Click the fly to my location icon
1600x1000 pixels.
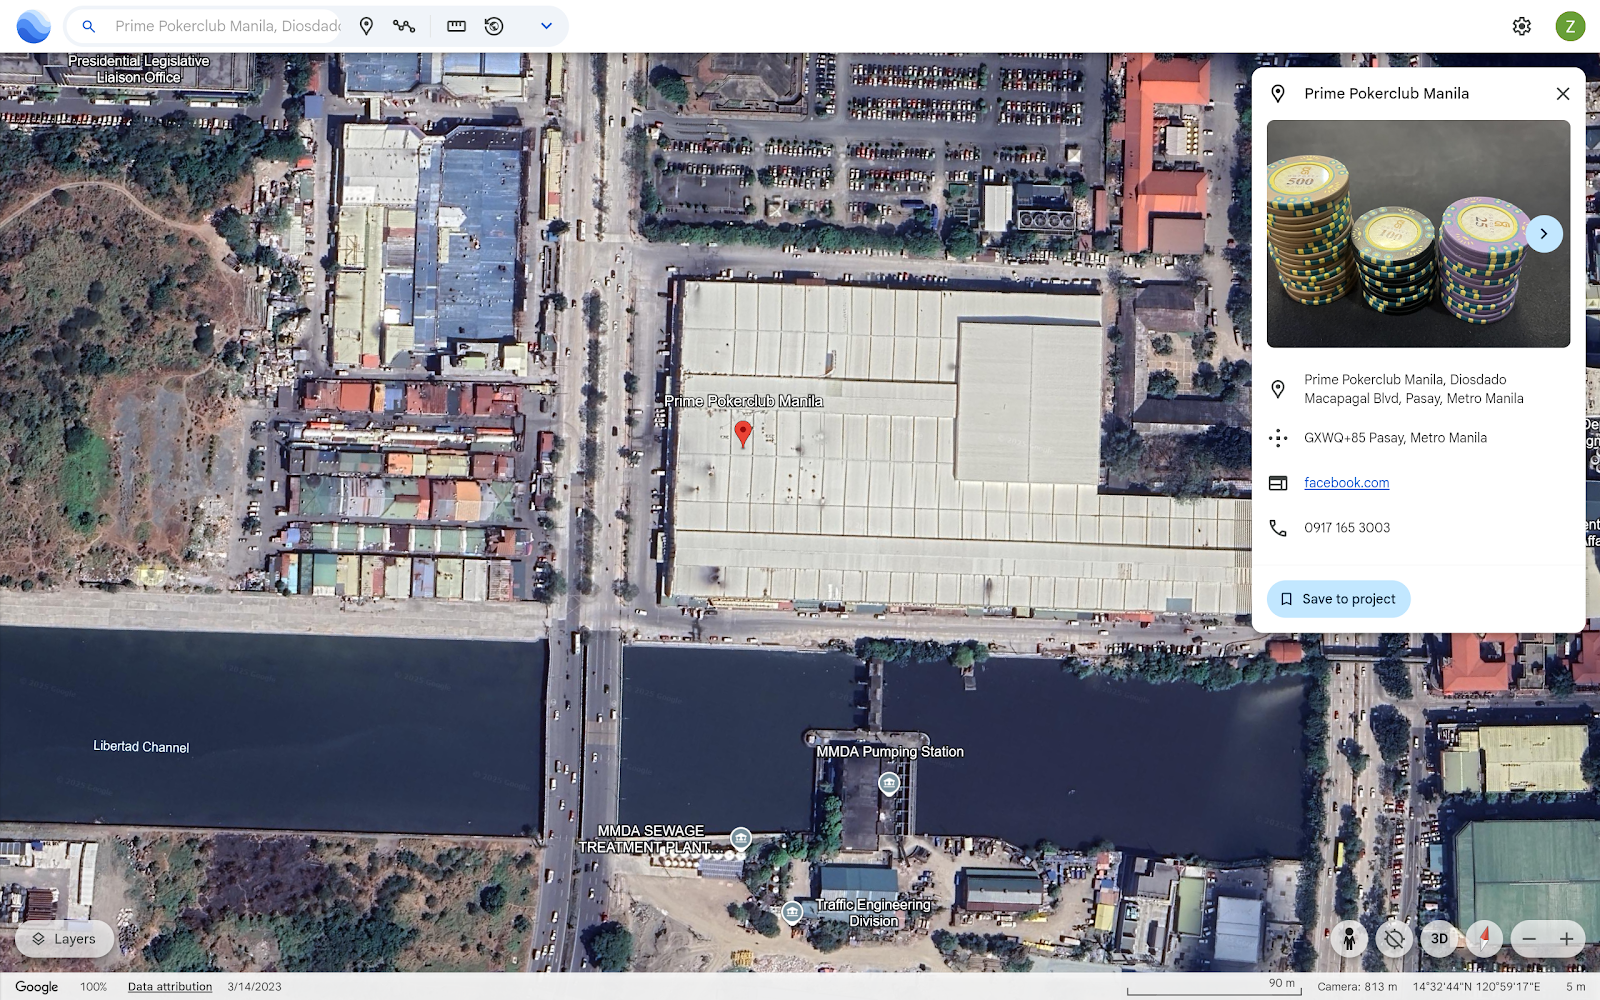click(x=1394, y=939)
